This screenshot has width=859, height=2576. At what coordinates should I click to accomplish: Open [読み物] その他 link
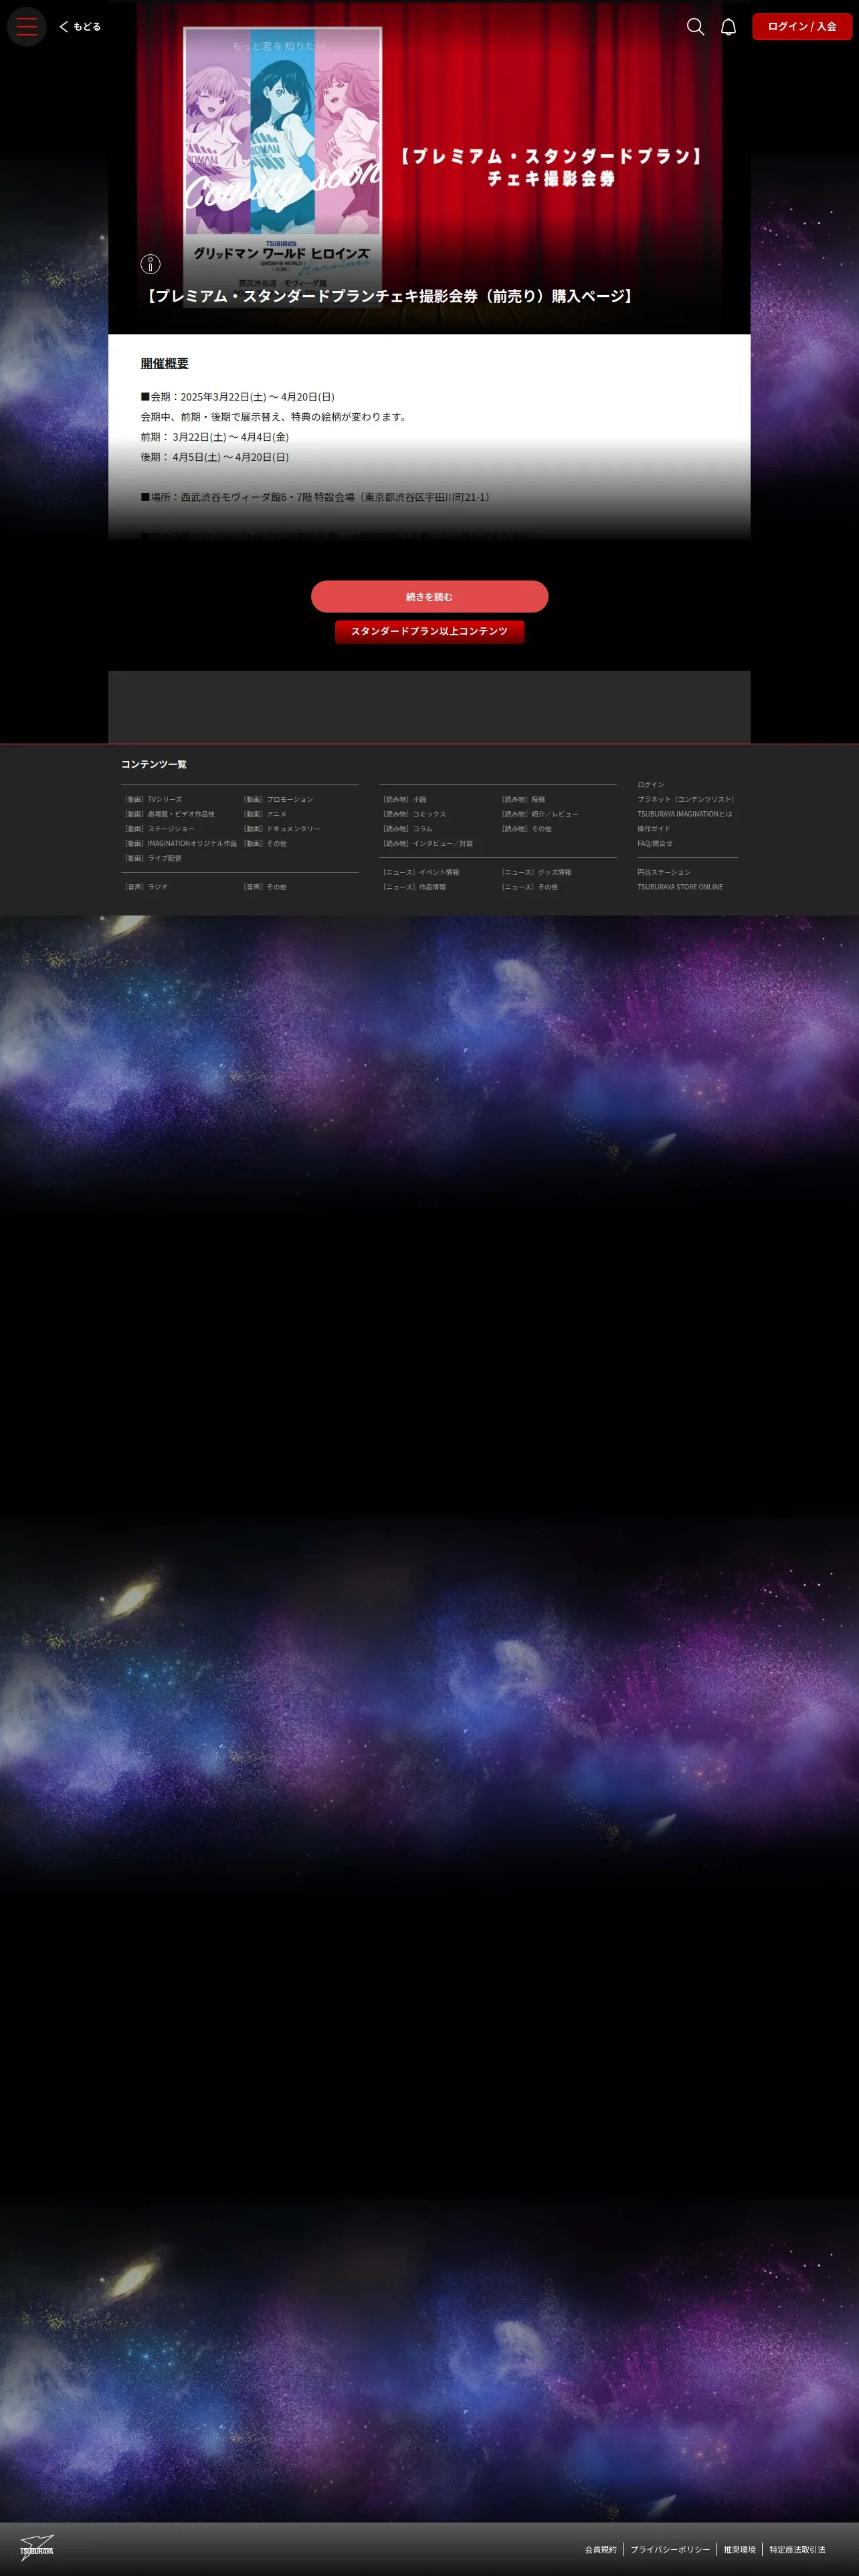pyautogui.click(x=526, y=829)
